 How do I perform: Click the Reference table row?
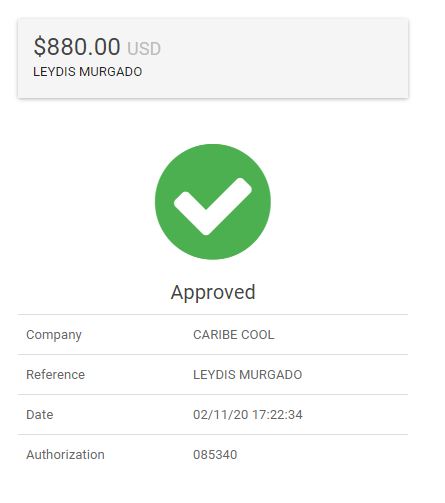213,375
